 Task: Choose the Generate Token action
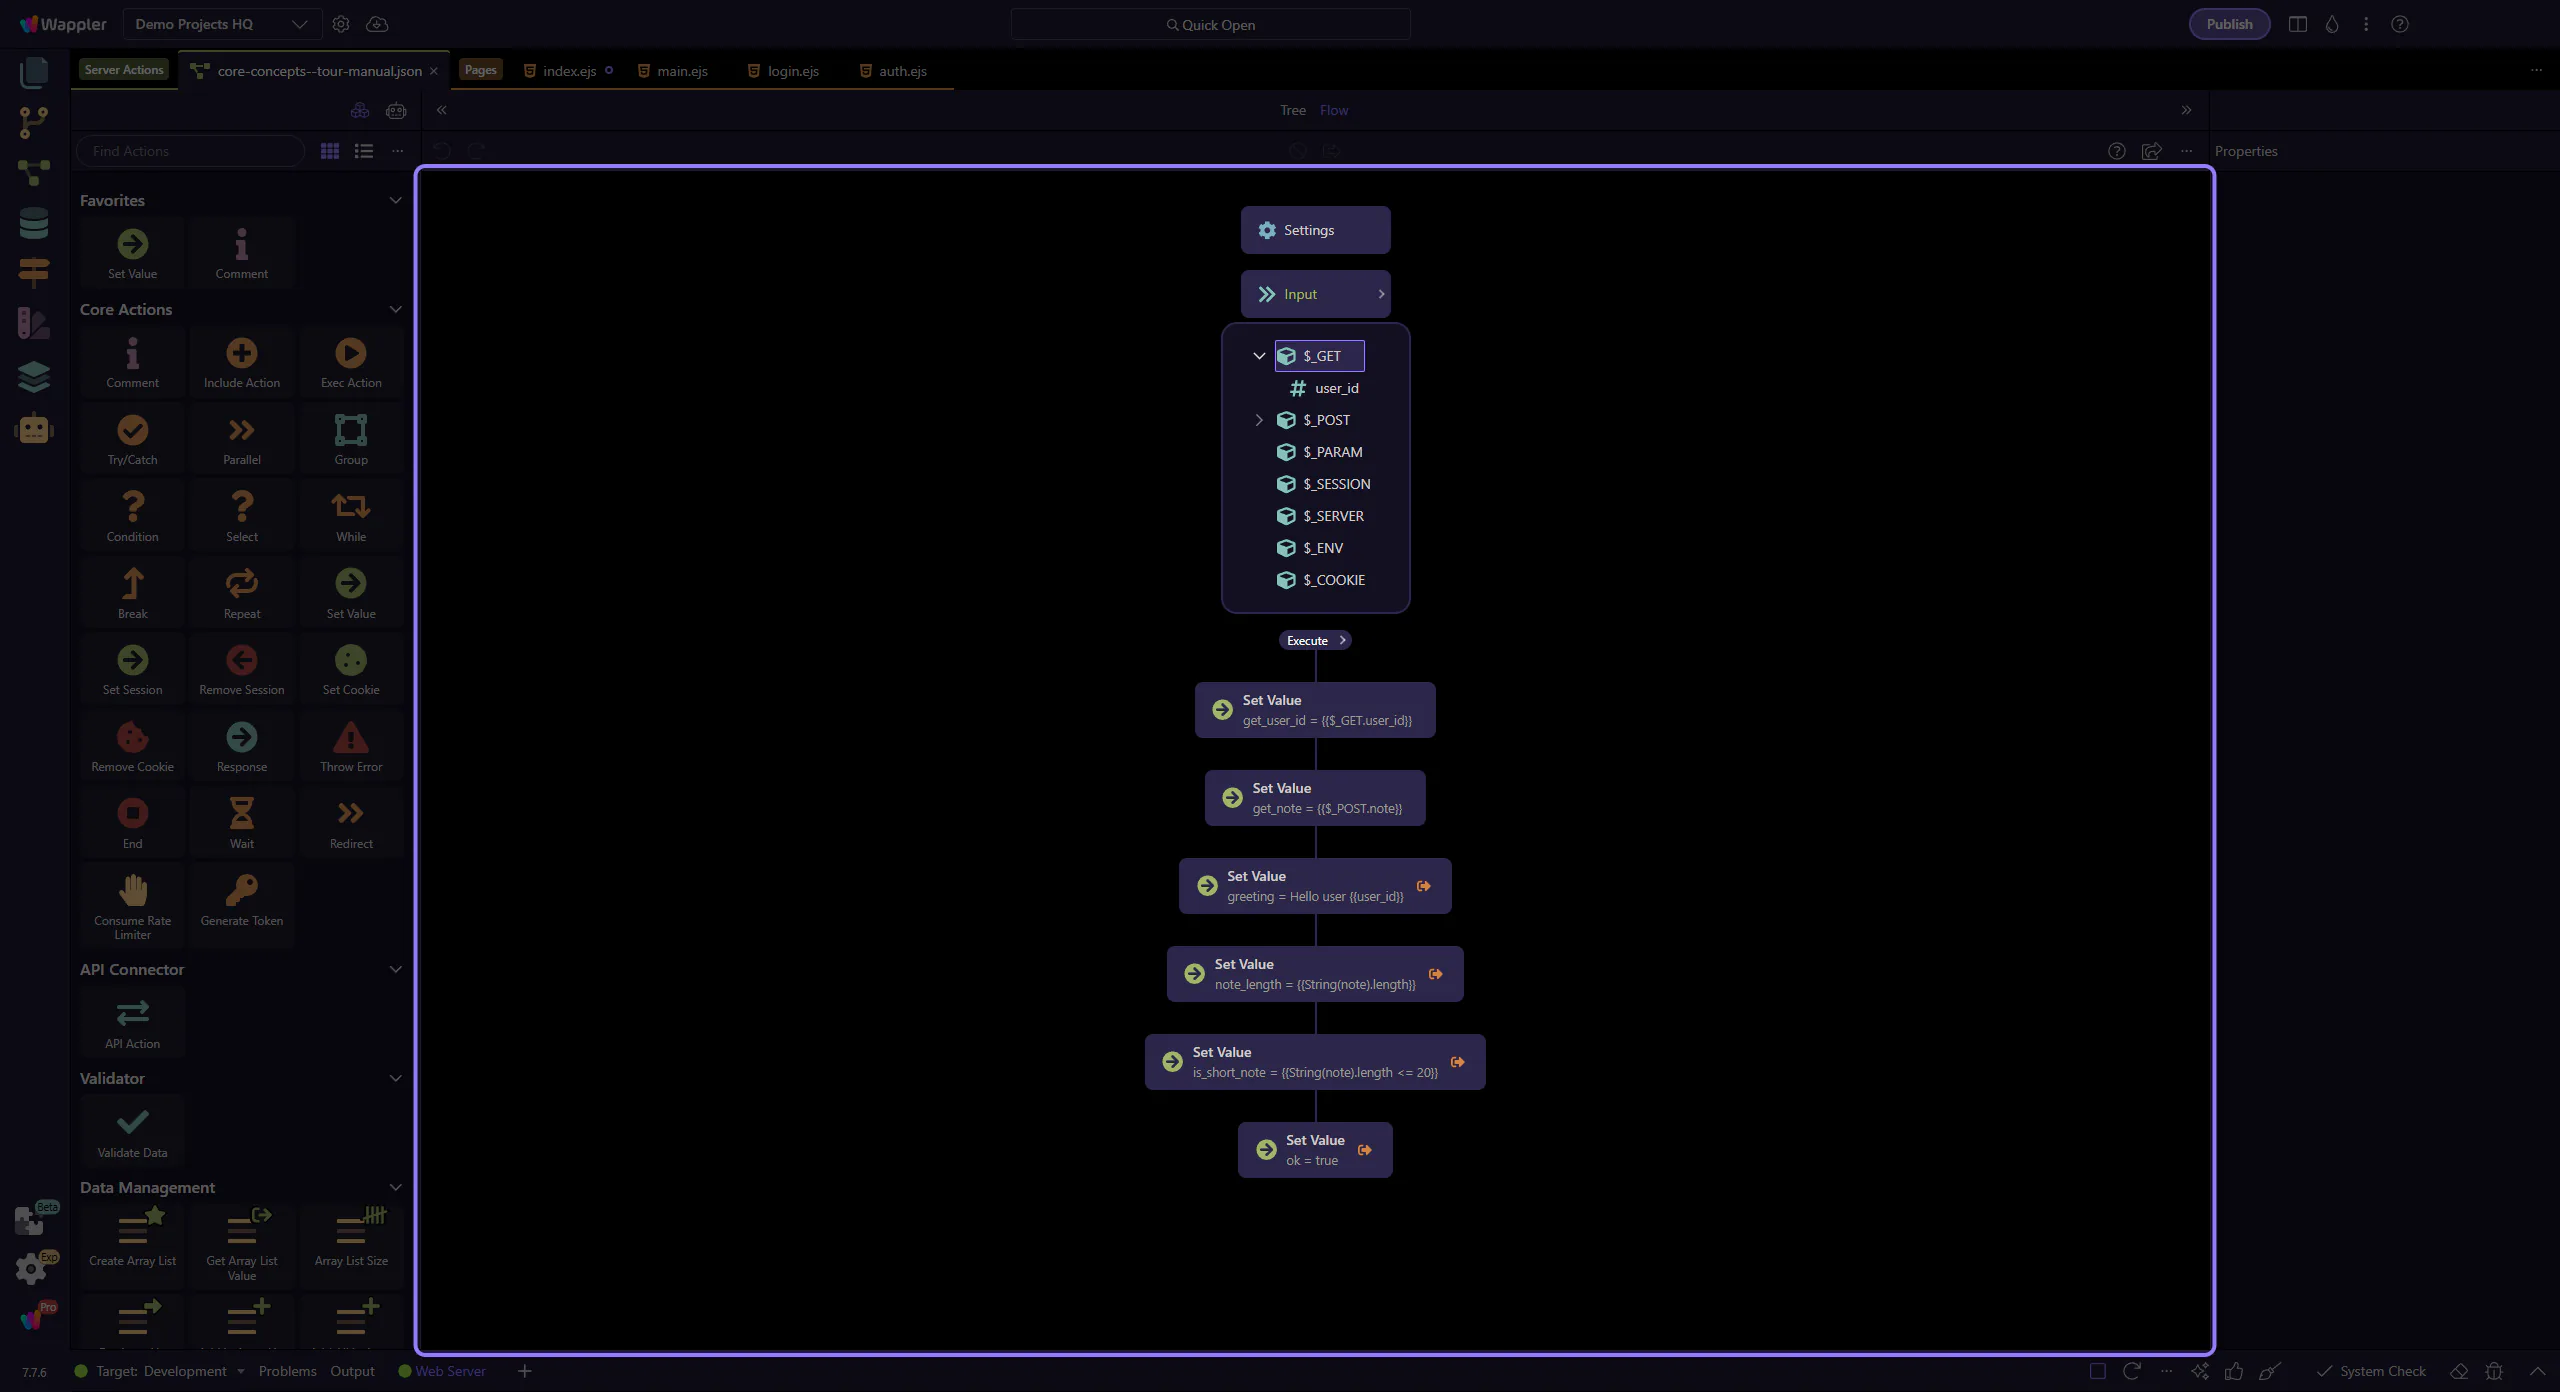pos(241,892)
